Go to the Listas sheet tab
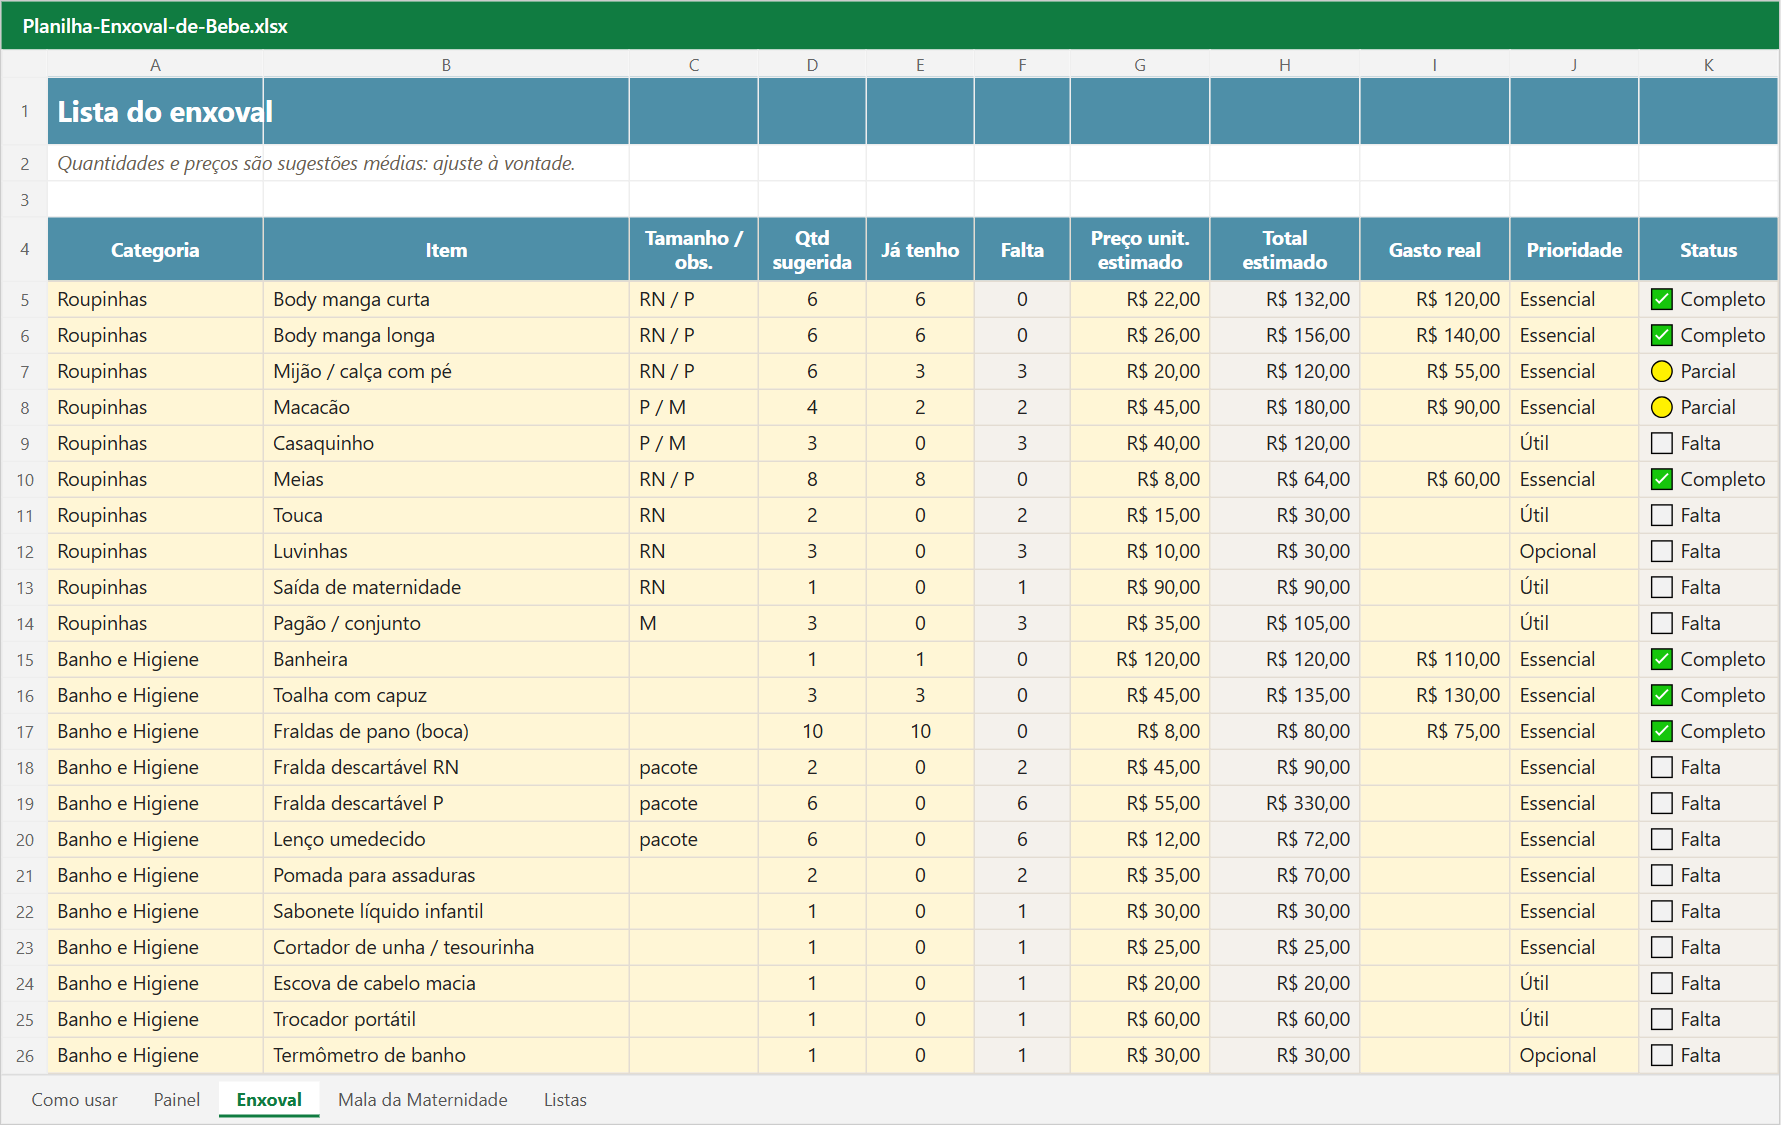The image size is (1781, 1127). tap(565, 1099)
